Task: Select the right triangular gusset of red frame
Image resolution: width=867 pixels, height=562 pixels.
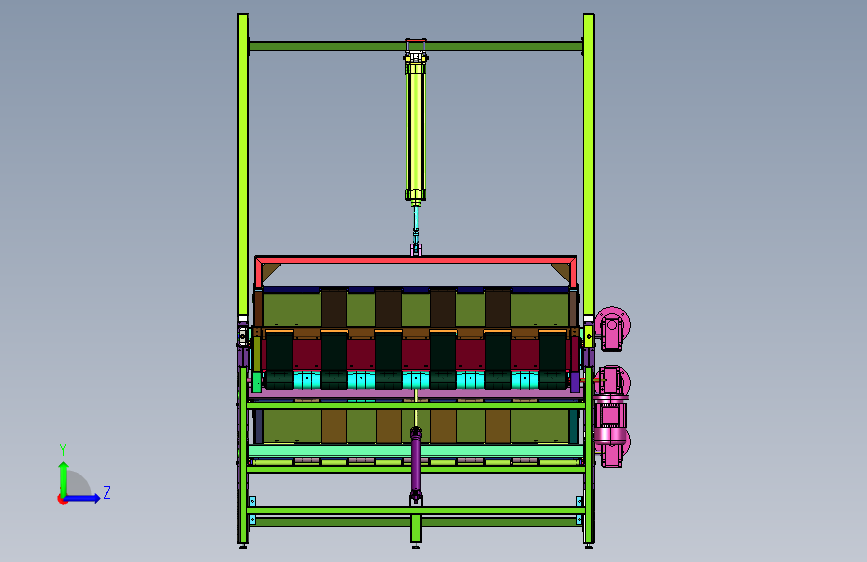Action: click(x=562, y=270)
